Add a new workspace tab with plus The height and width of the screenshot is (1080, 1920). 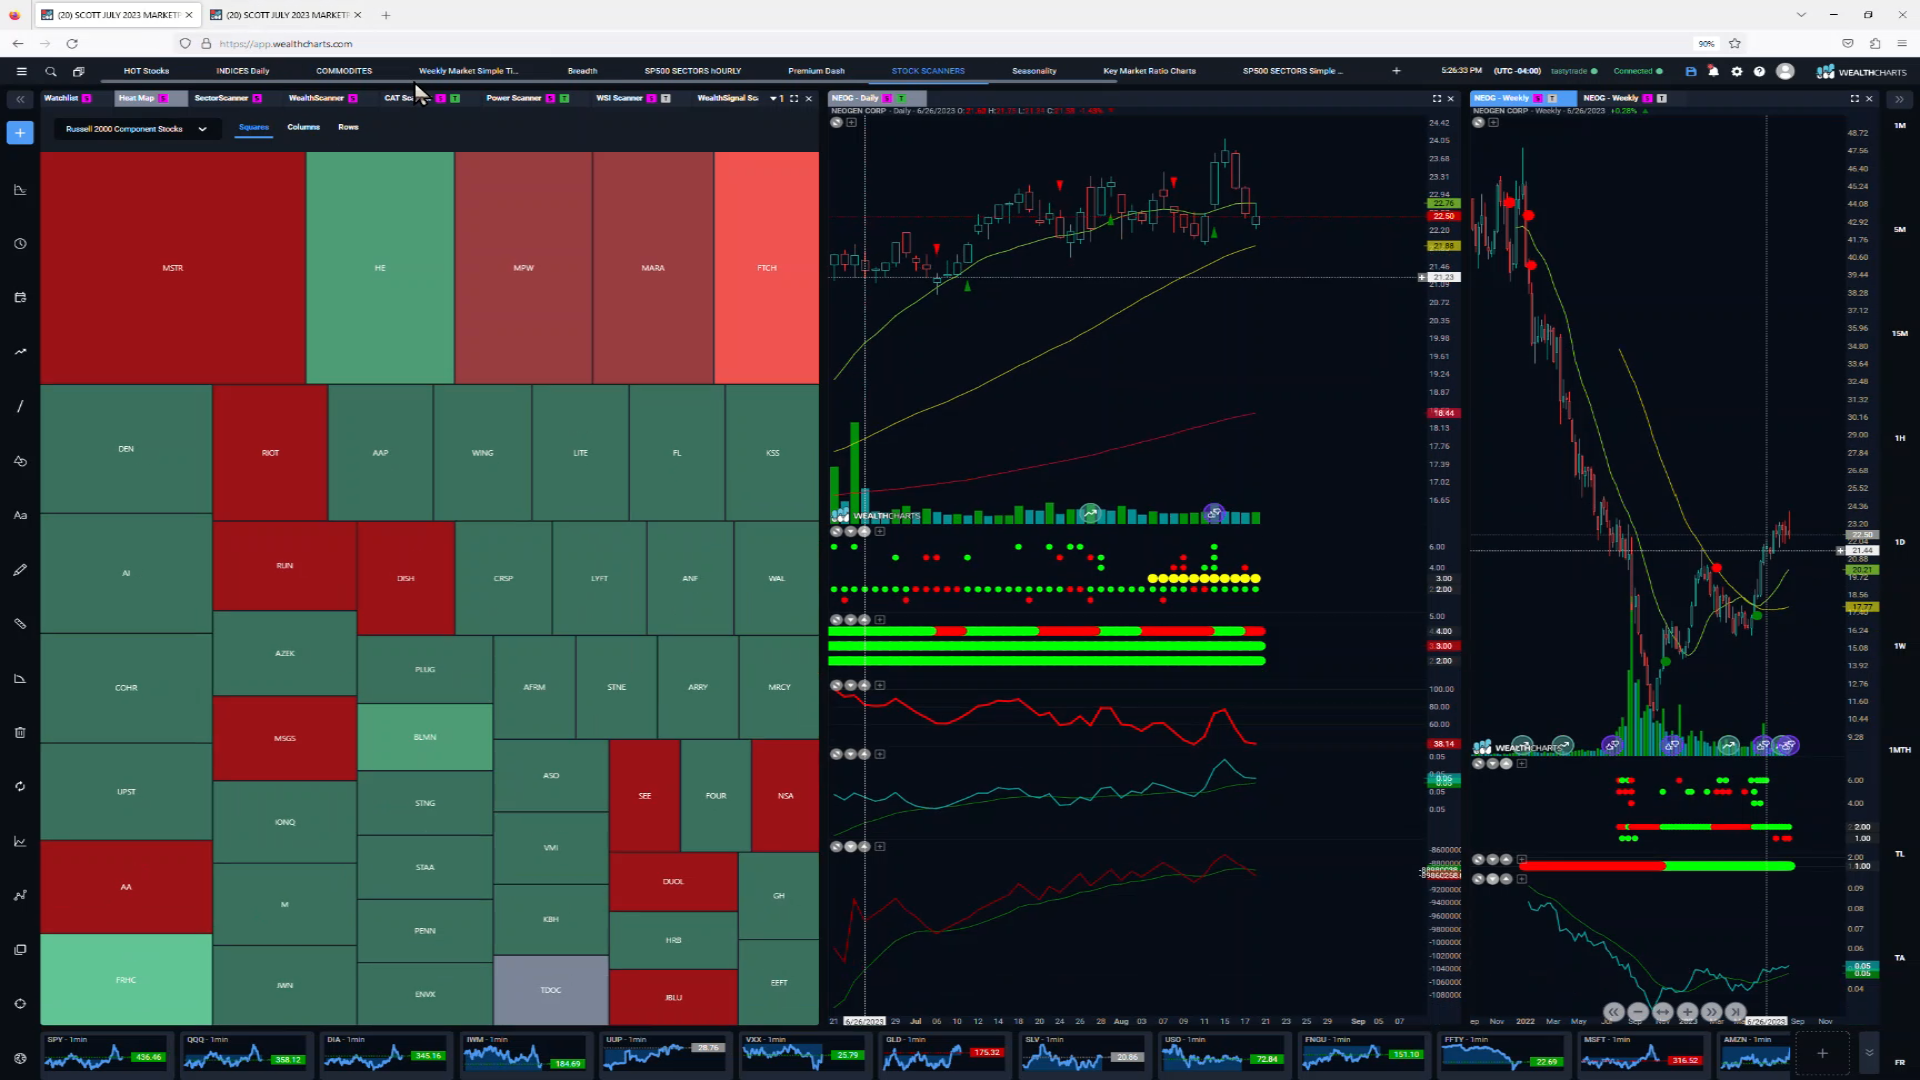pyautogui.click(x=1396, y=71)
